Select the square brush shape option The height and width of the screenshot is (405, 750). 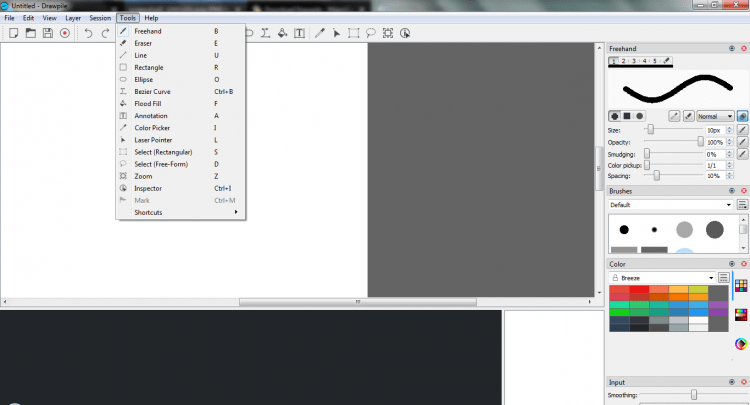click(x=627, y=116)
